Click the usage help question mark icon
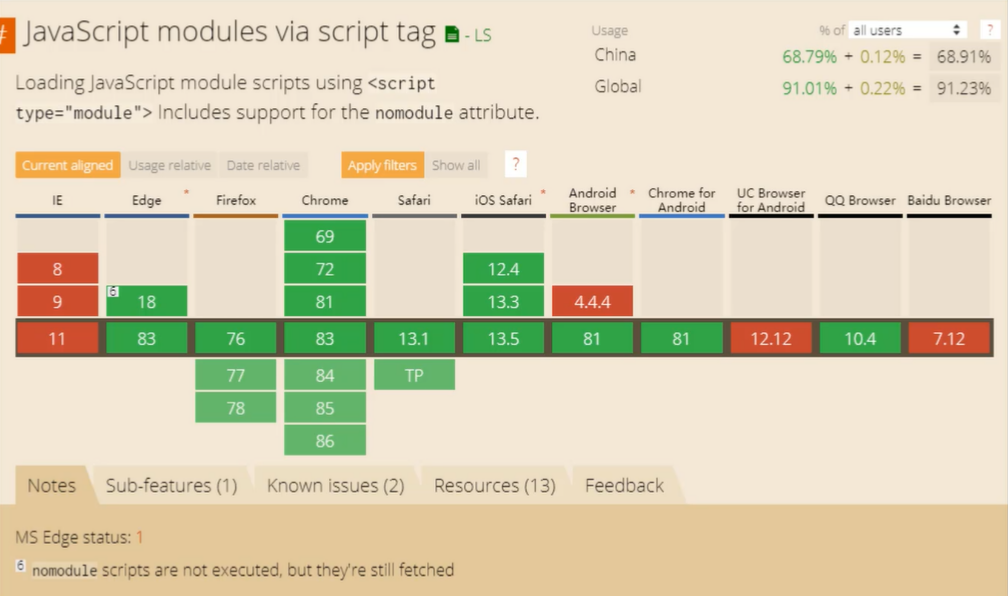1008x596 pixels. (986, 30)
